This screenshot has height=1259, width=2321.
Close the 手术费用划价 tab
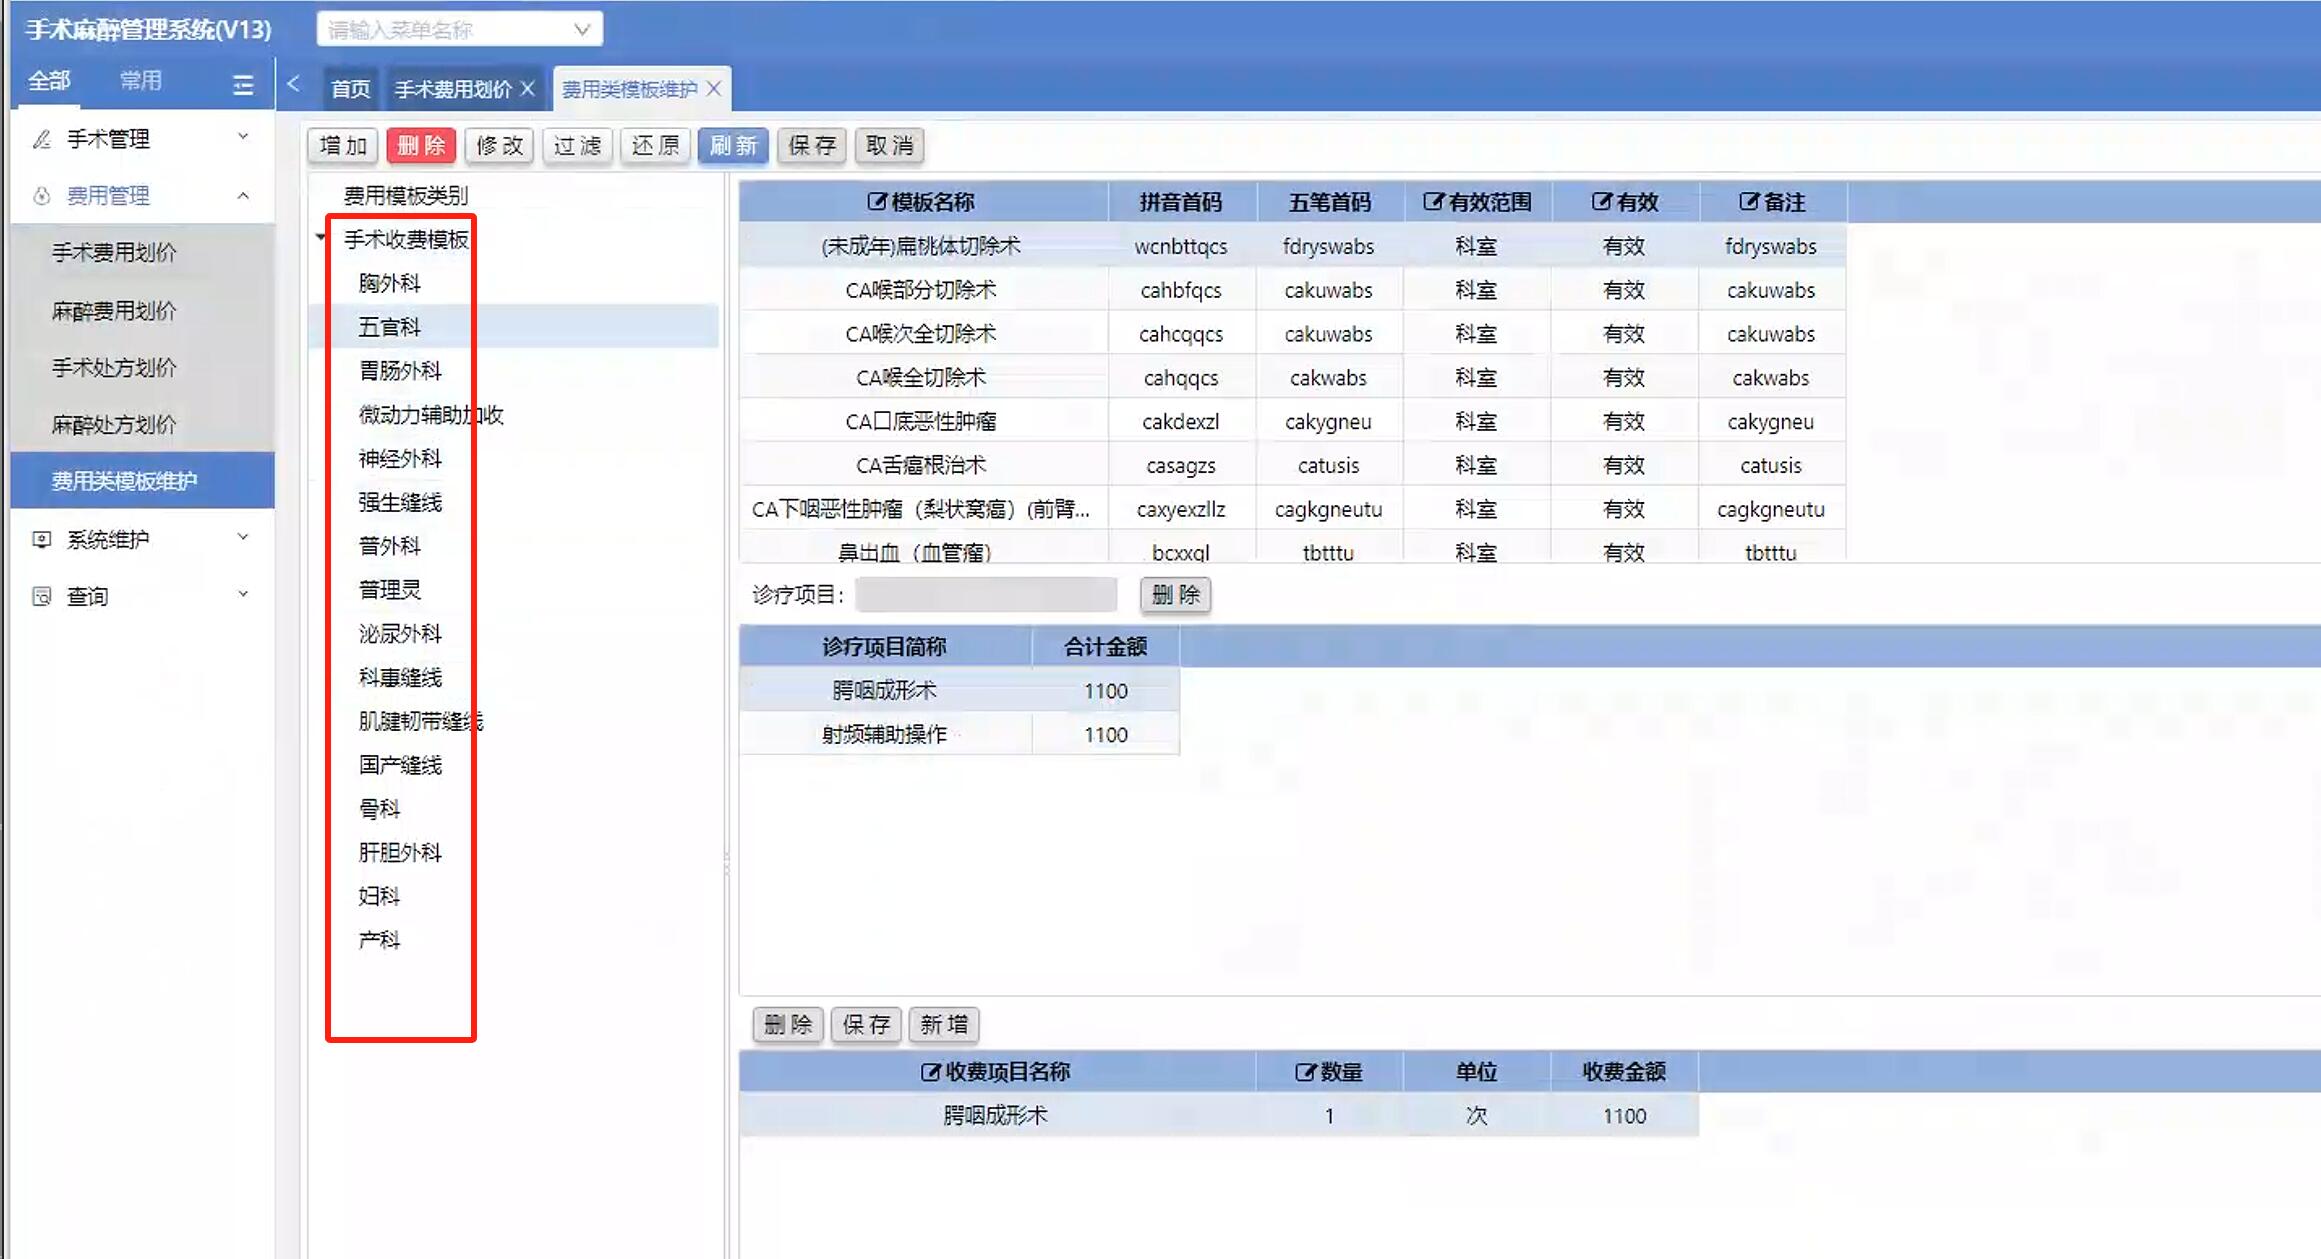[528, 89]
